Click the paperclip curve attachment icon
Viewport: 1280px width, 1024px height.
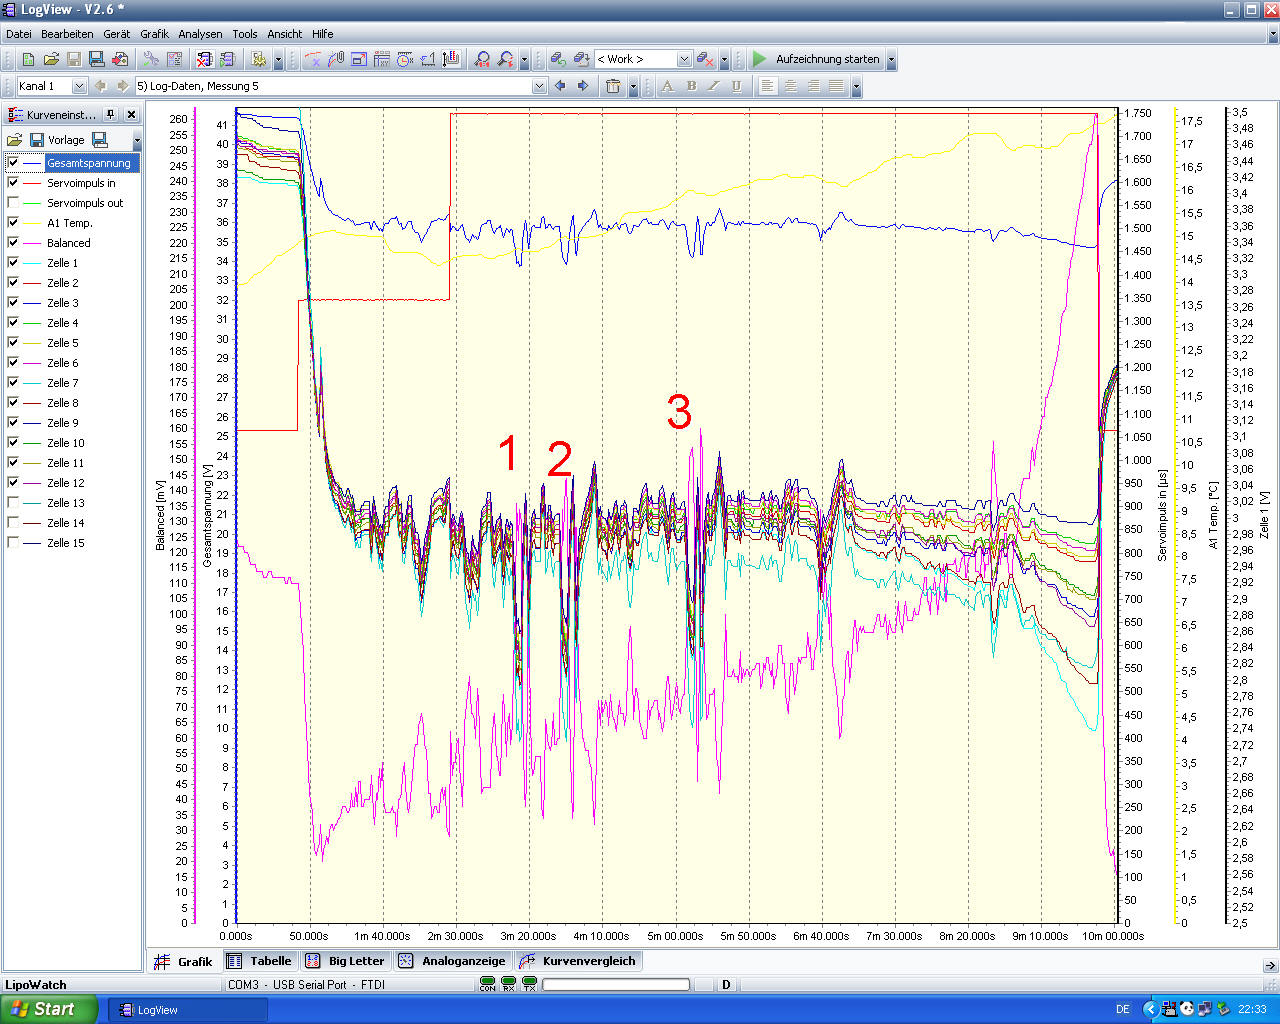coord(336,59)
